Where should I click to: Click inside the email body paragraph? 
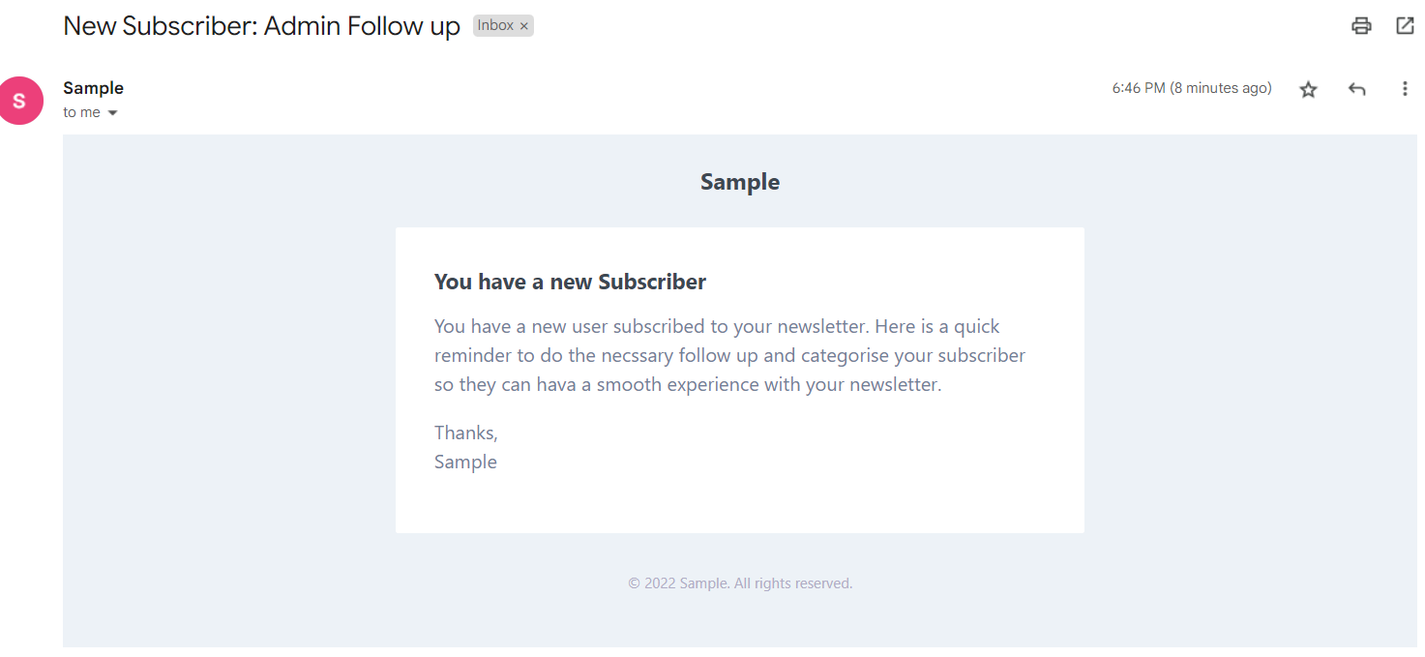[729, 354]
